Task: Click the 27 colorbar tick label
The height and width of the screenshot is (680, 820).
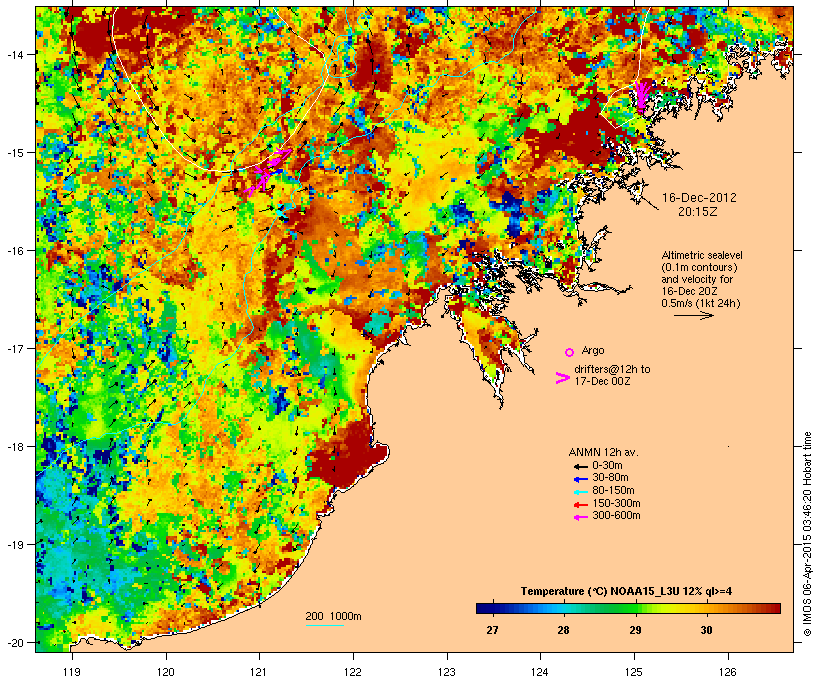Action: 492,630
